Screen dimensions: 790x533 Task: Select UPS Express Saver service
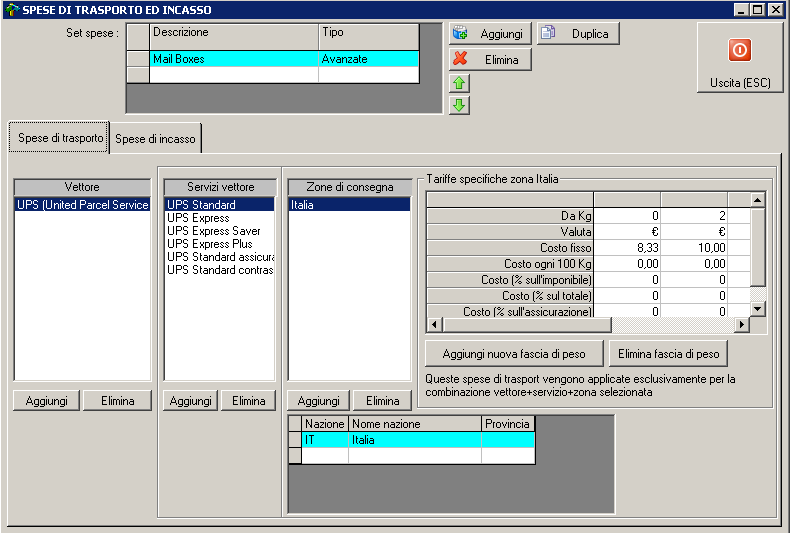pyautogui.click(x=220, y=231)
